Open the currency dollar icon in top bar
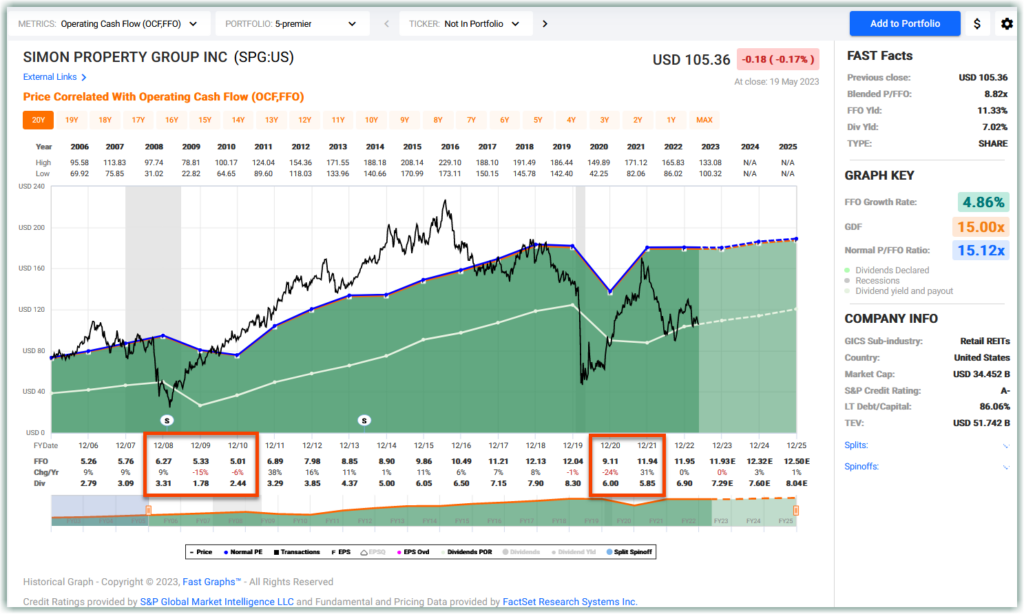 coord(977,23)
